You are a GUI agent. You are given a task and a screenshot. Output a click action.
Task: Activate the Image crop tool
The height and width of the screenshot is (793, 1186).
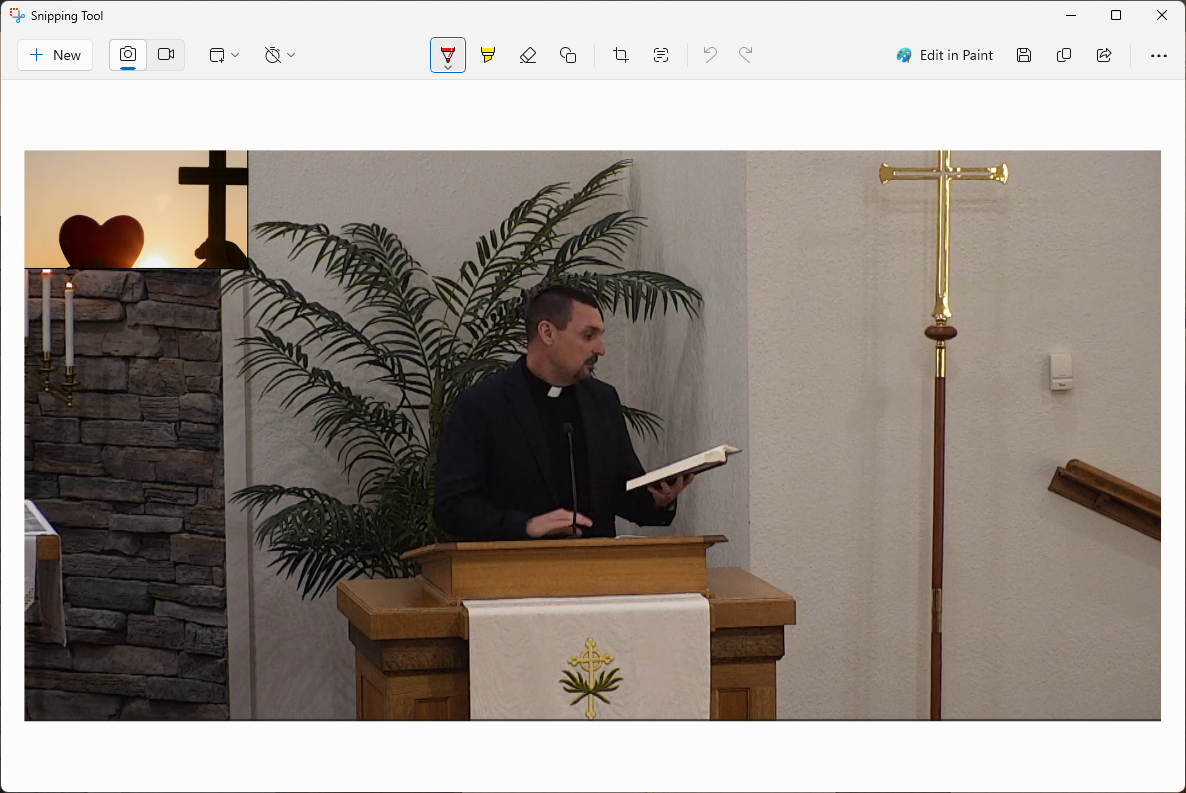point(621,55)
